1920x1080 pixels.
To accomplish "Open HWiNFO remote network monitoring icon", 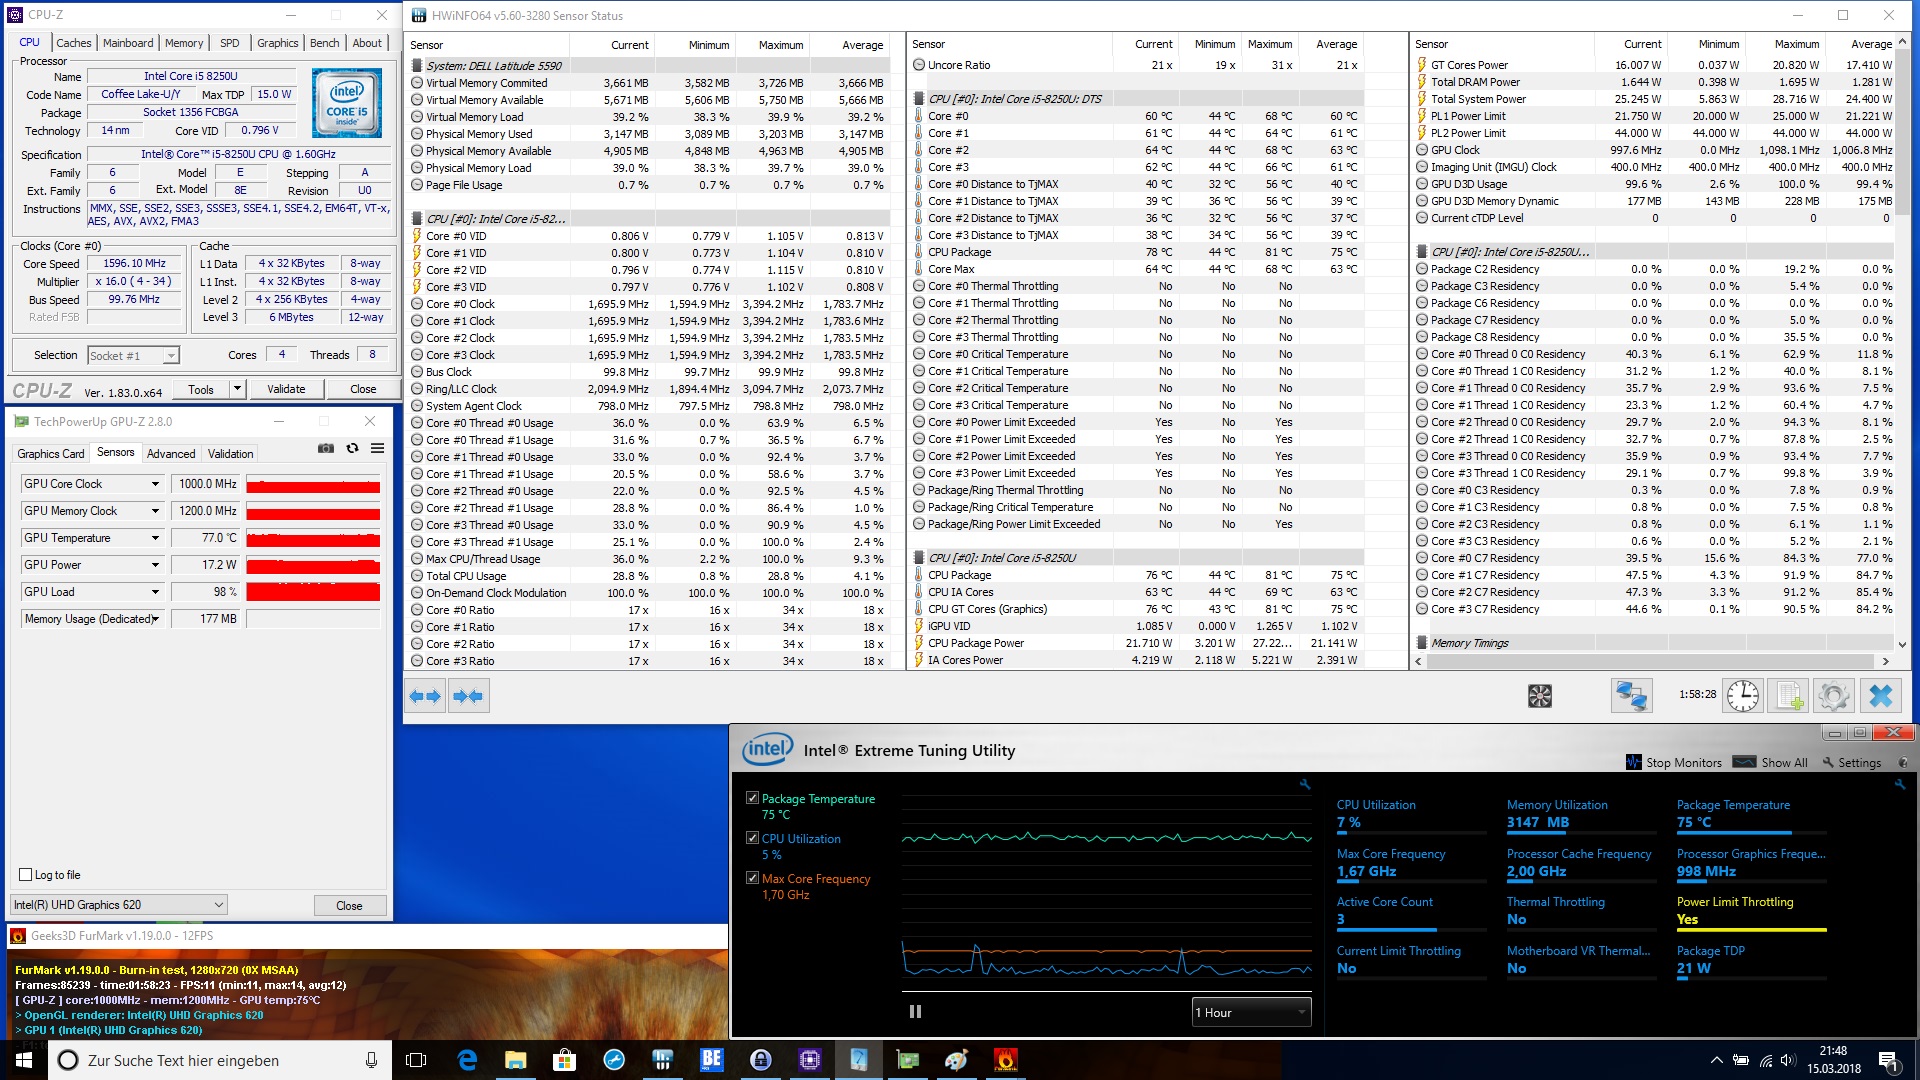I will 1631,696.
